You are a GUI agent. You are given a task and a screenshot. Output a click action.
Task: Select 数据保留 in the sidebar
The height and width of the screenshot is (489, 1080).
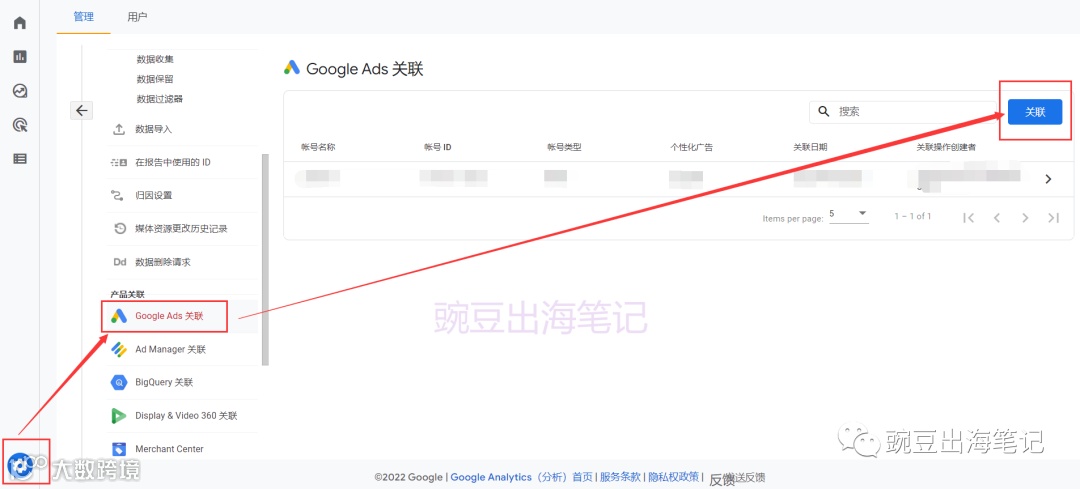155,79
